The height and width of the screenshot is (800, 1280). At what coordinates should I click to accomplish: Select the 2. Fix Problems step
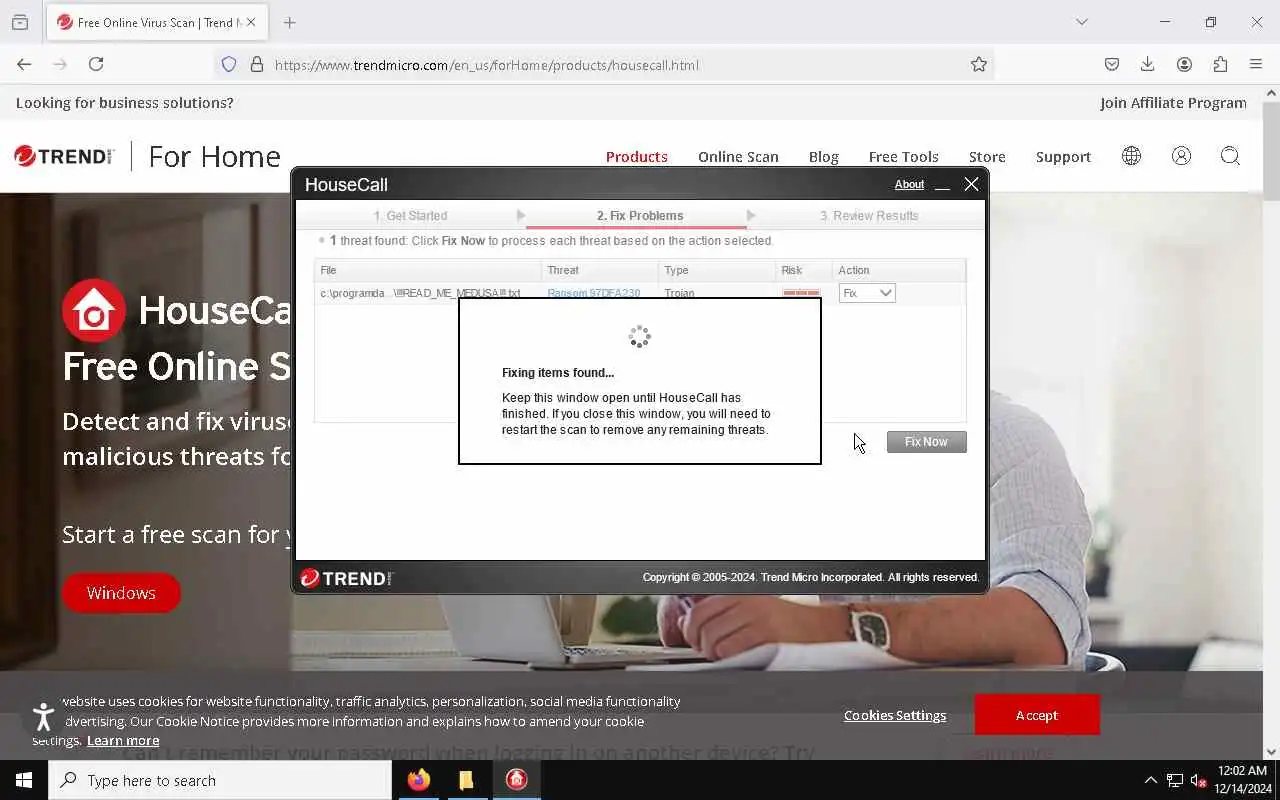coord(640,216)
